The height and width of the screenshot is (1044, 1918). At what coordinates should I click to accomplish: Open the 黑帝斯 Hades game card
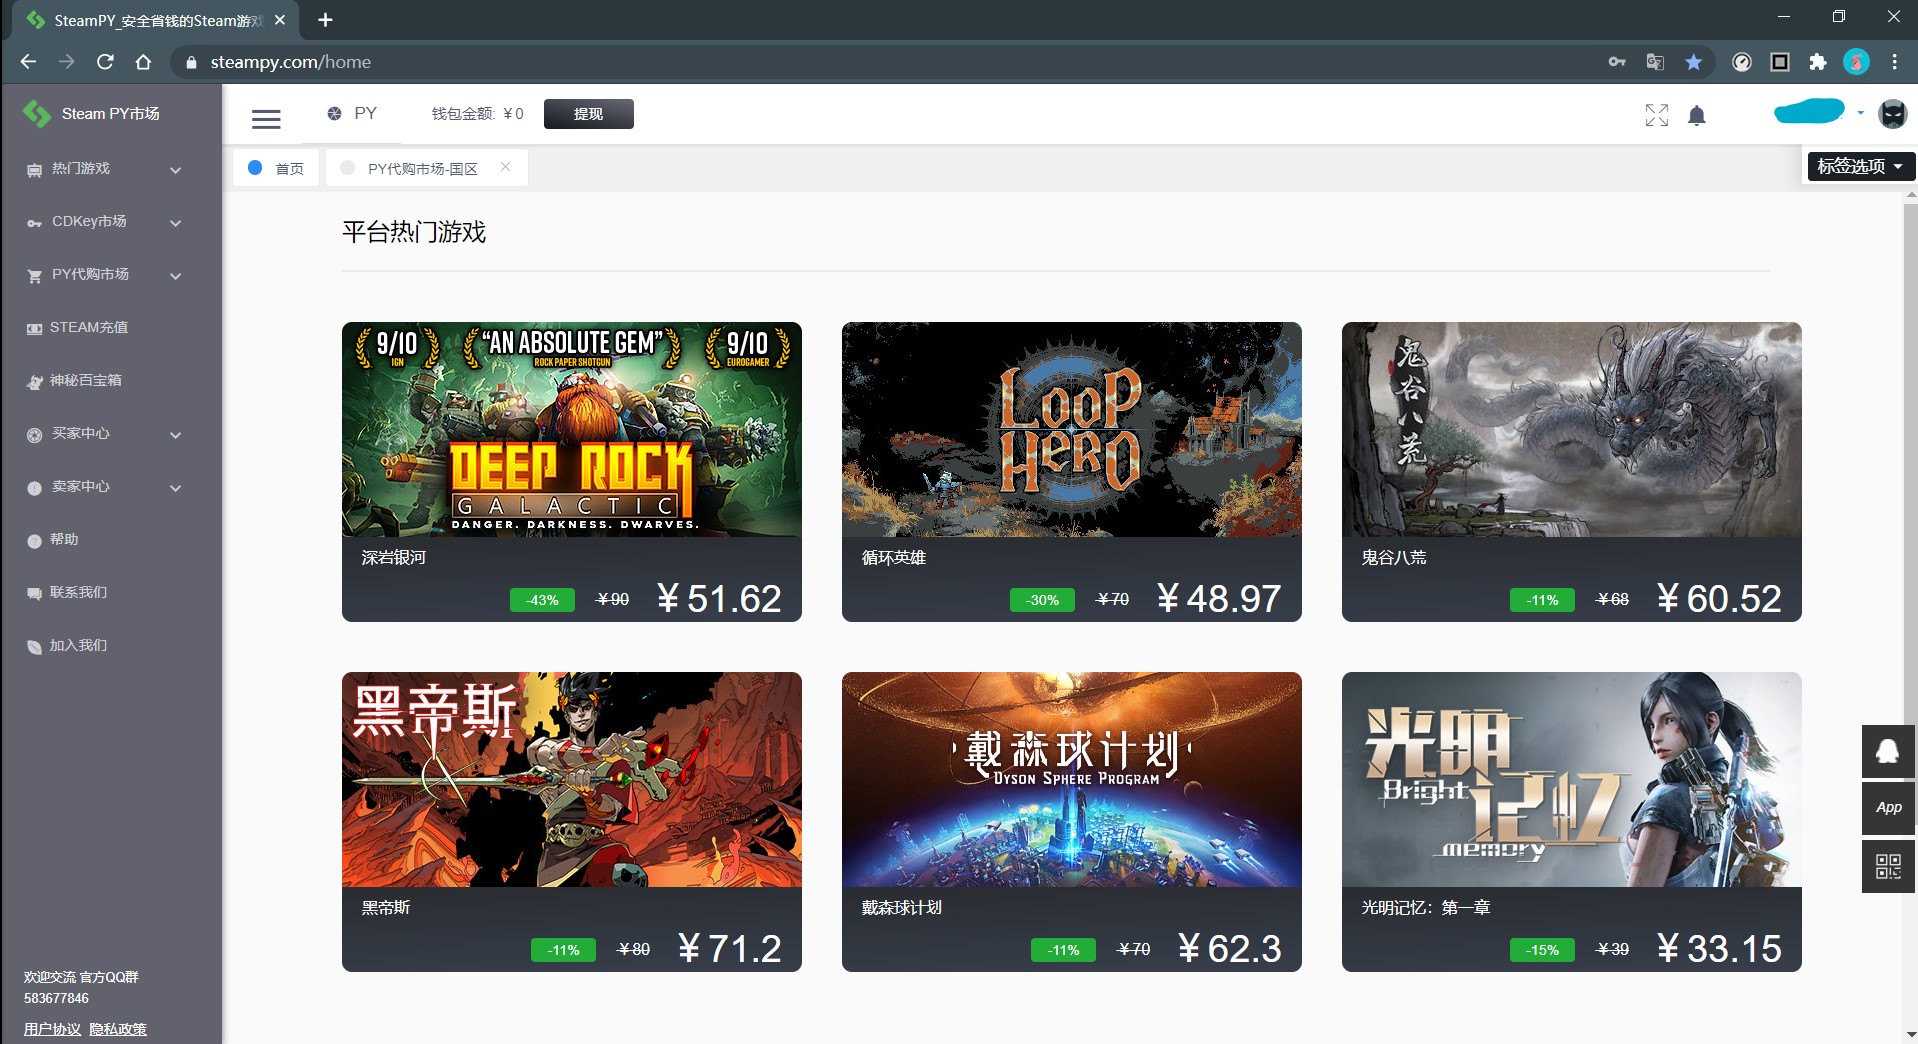572,822
